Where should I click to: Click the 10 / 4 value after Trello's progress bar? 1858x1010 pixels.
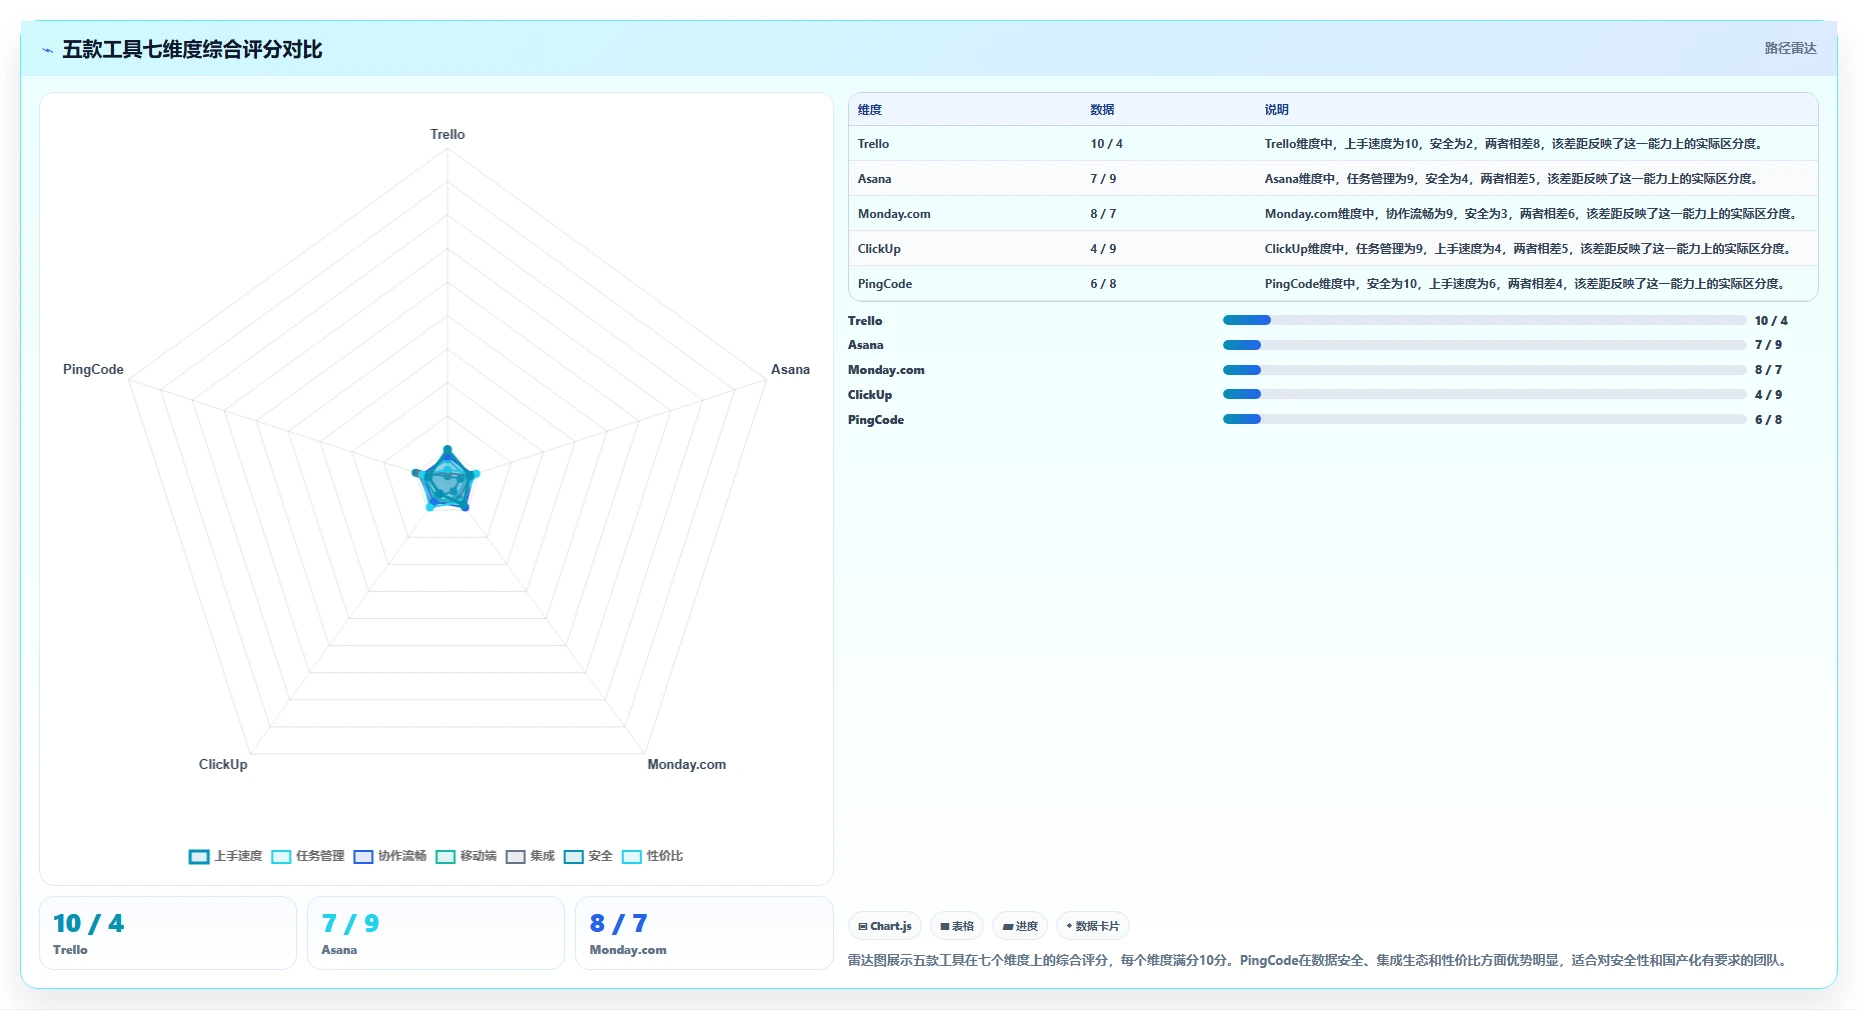tap(1771, 321)
